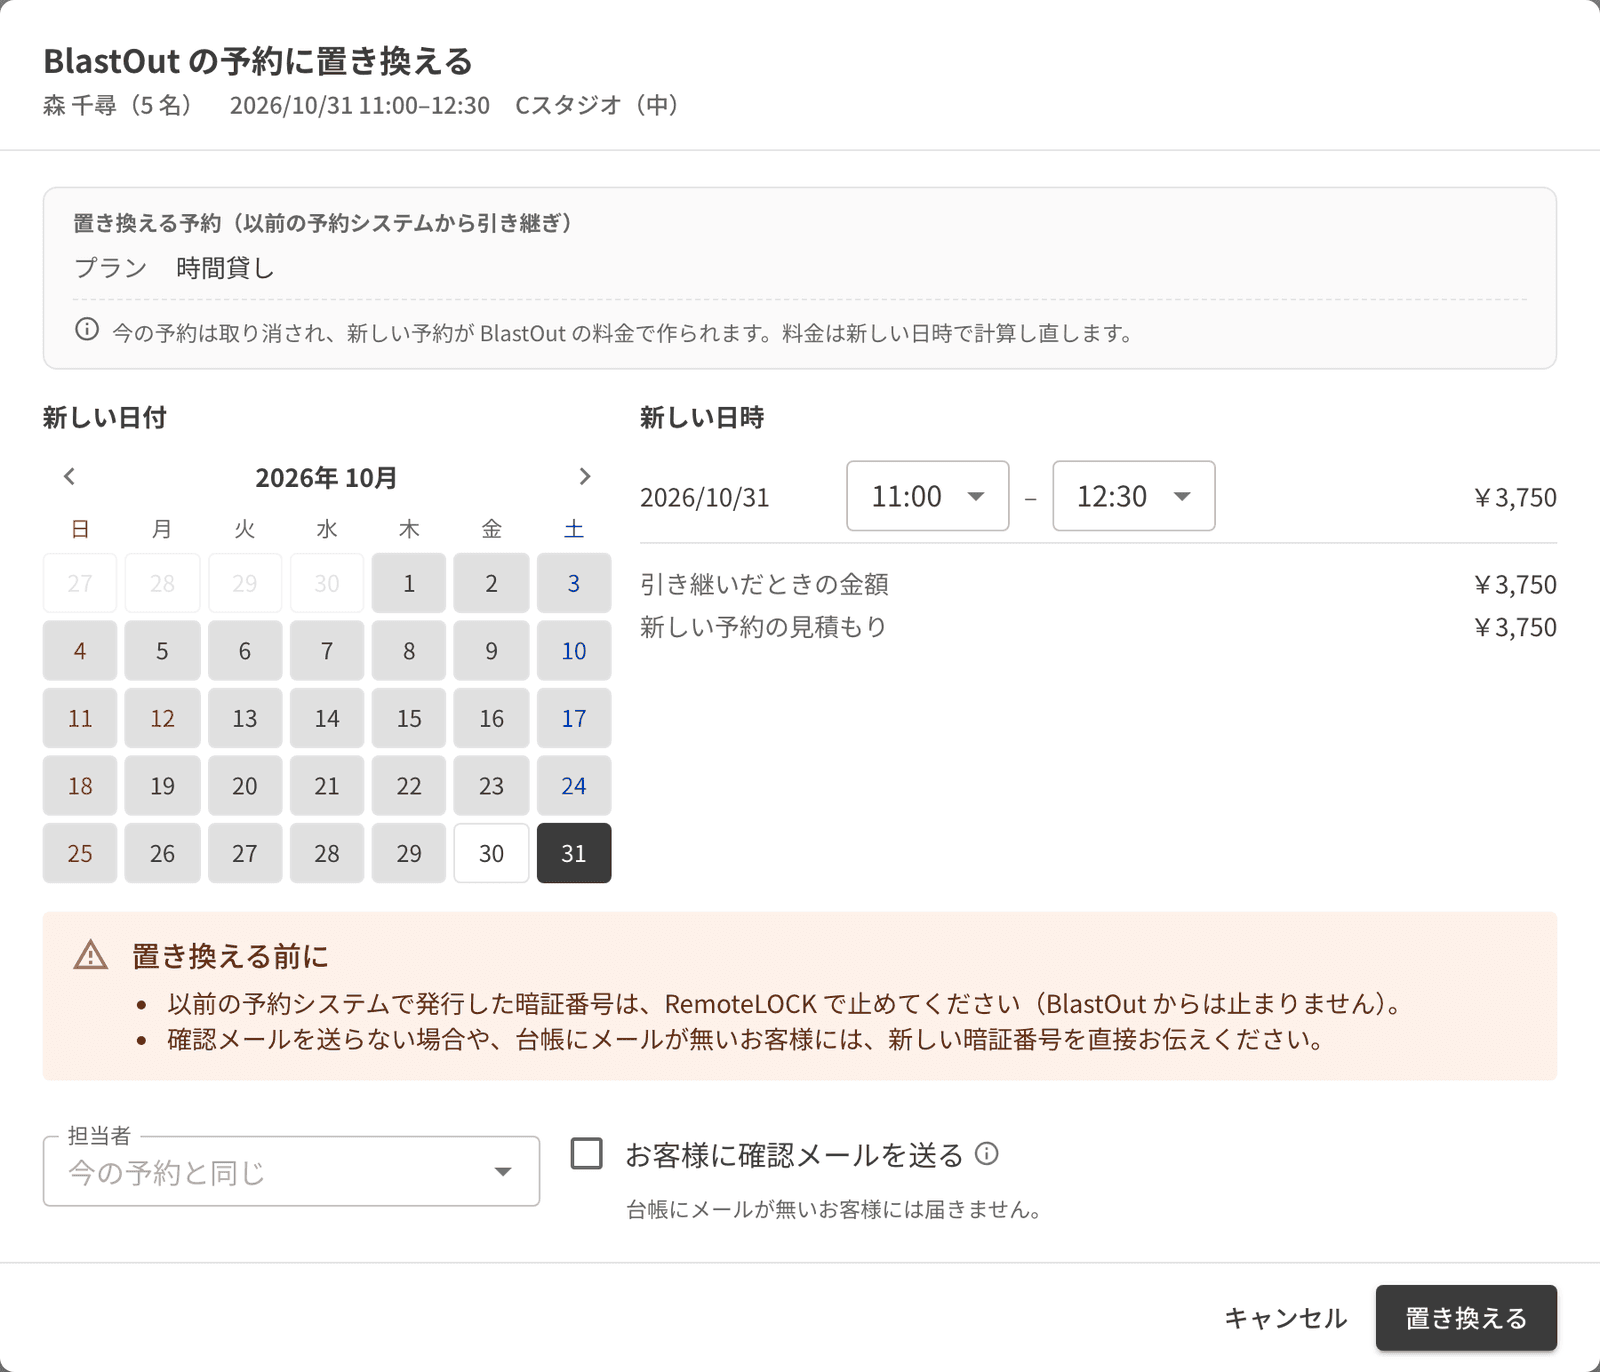Viewport: 1600px width, 1372px height.
Task: Choose October 24 on the calendar
Action: [574, 786]
